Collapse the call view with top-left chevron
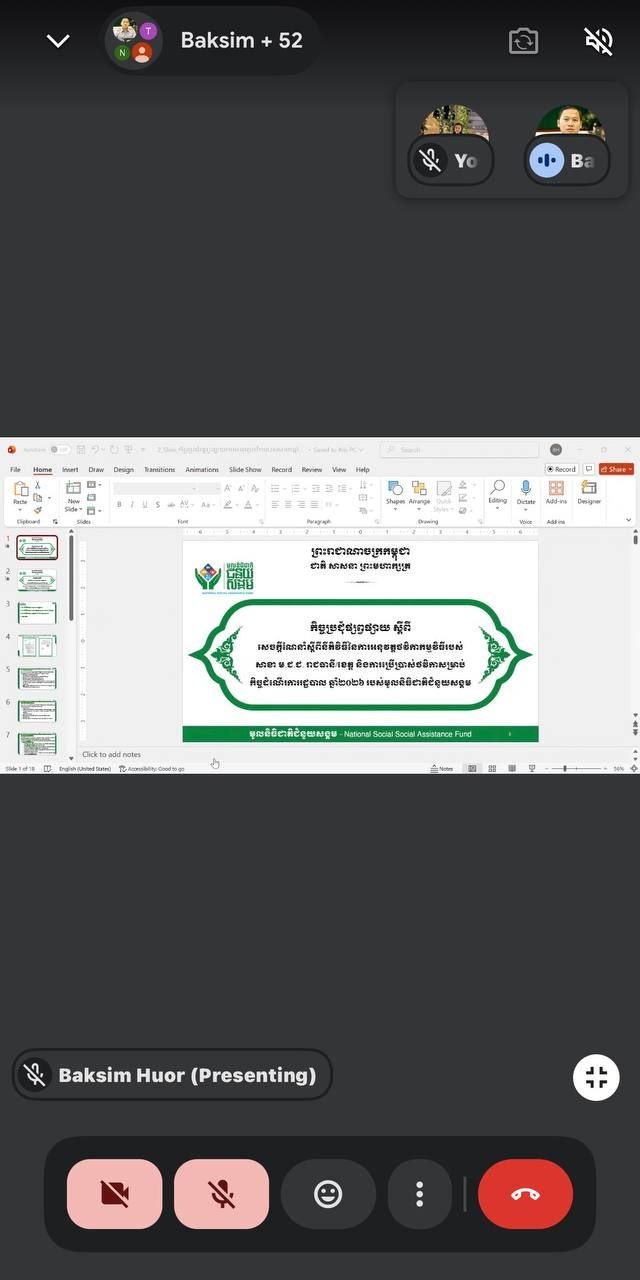This screenshot has width=640, height=1280. pos(58,41)
